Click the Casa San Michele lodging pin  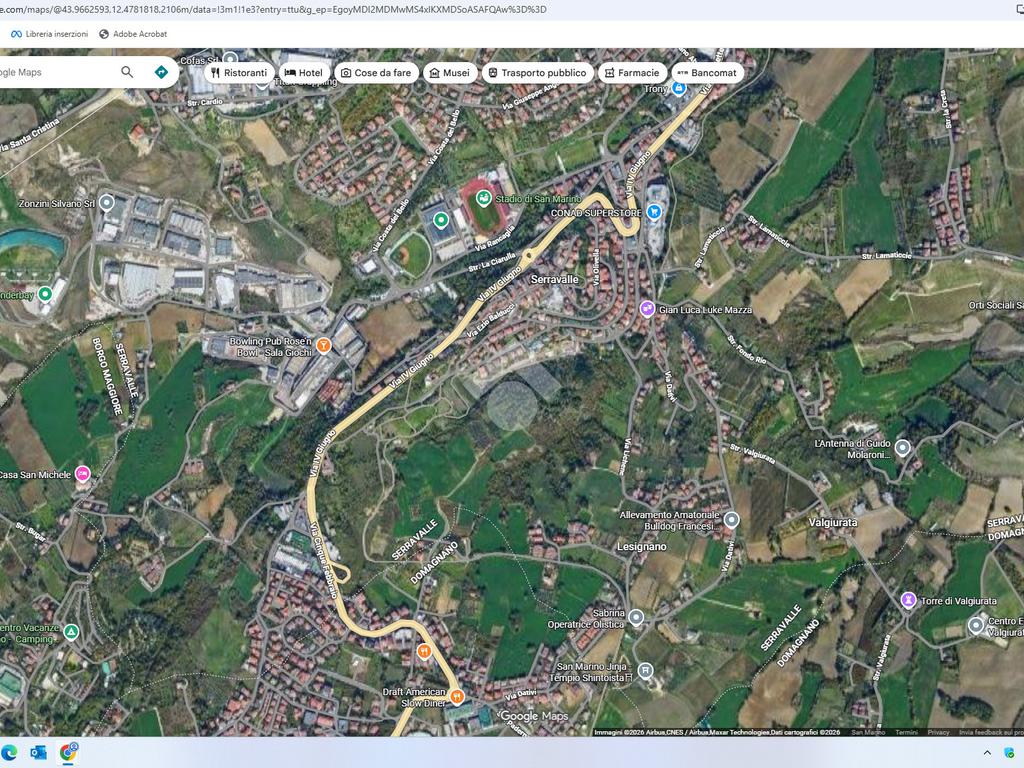83,474
